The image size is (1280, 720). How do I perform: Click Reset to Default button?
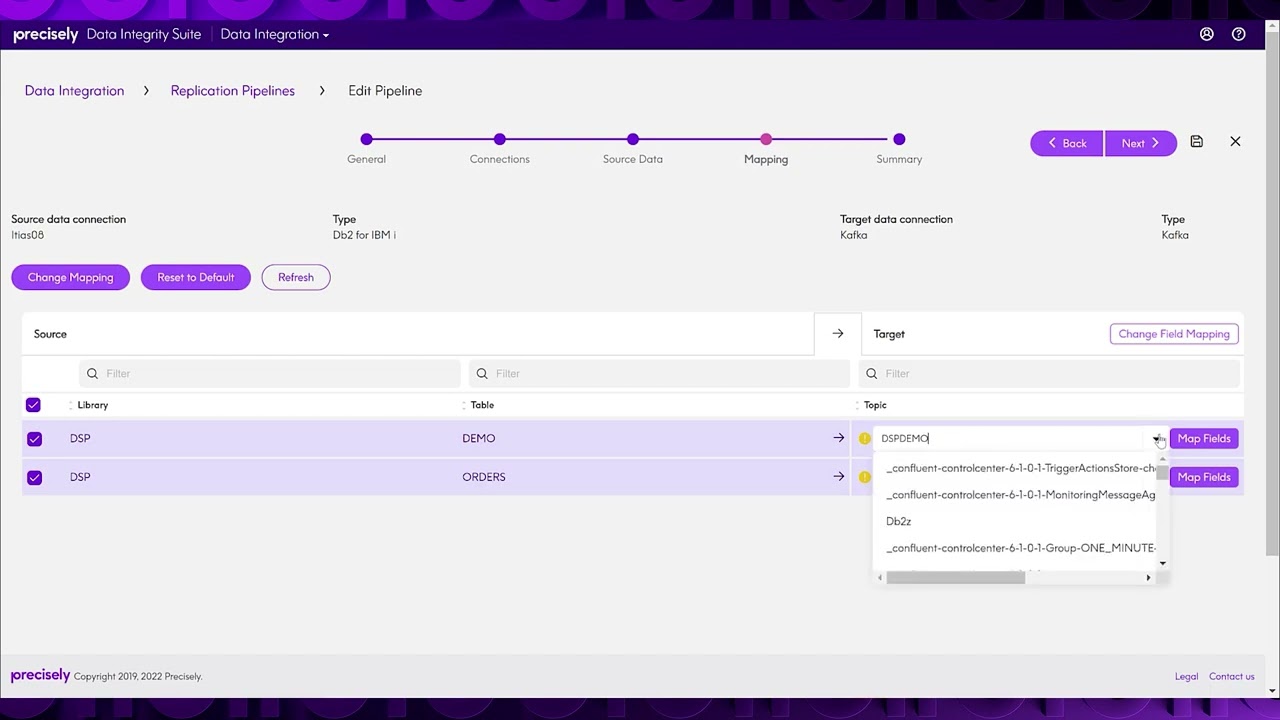coord(195,277)
